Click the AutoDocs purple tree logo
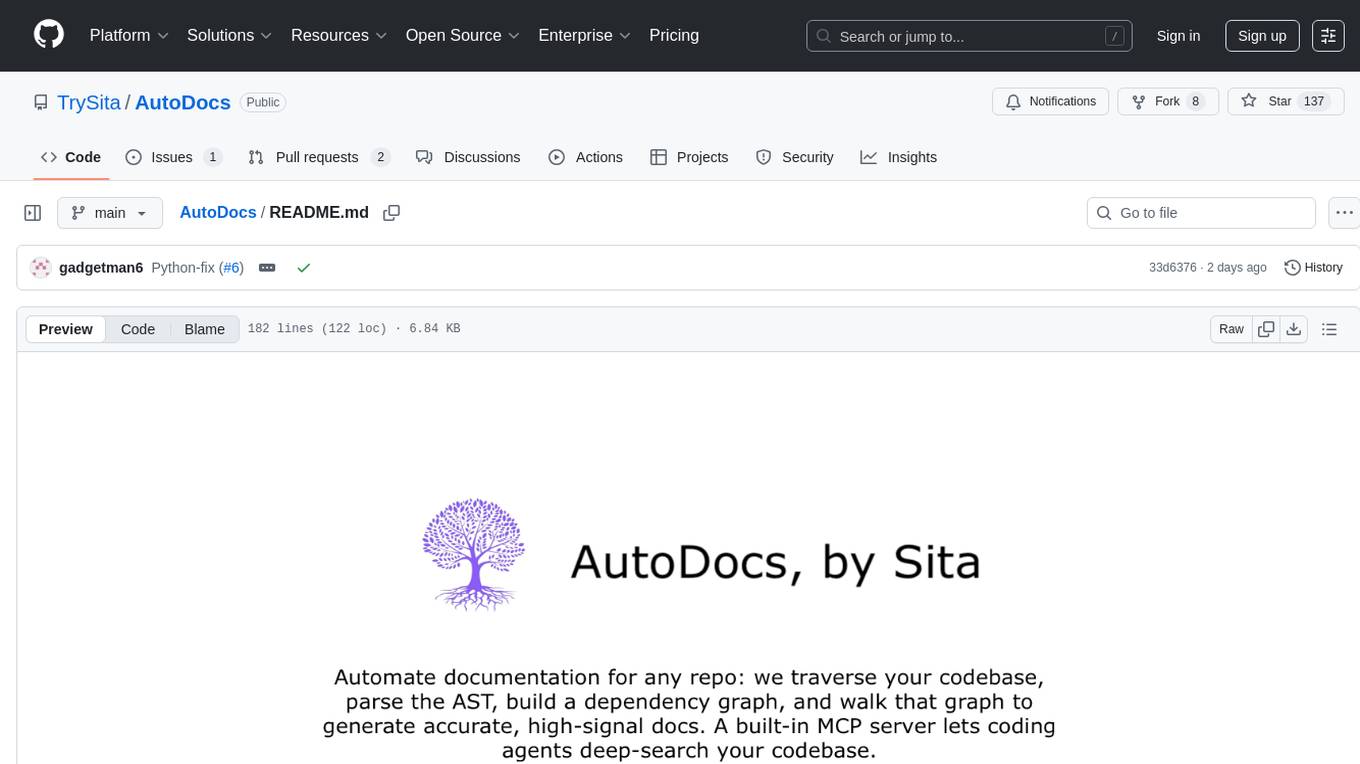The width and height of the screenshot is (1360, 764). 474,554
